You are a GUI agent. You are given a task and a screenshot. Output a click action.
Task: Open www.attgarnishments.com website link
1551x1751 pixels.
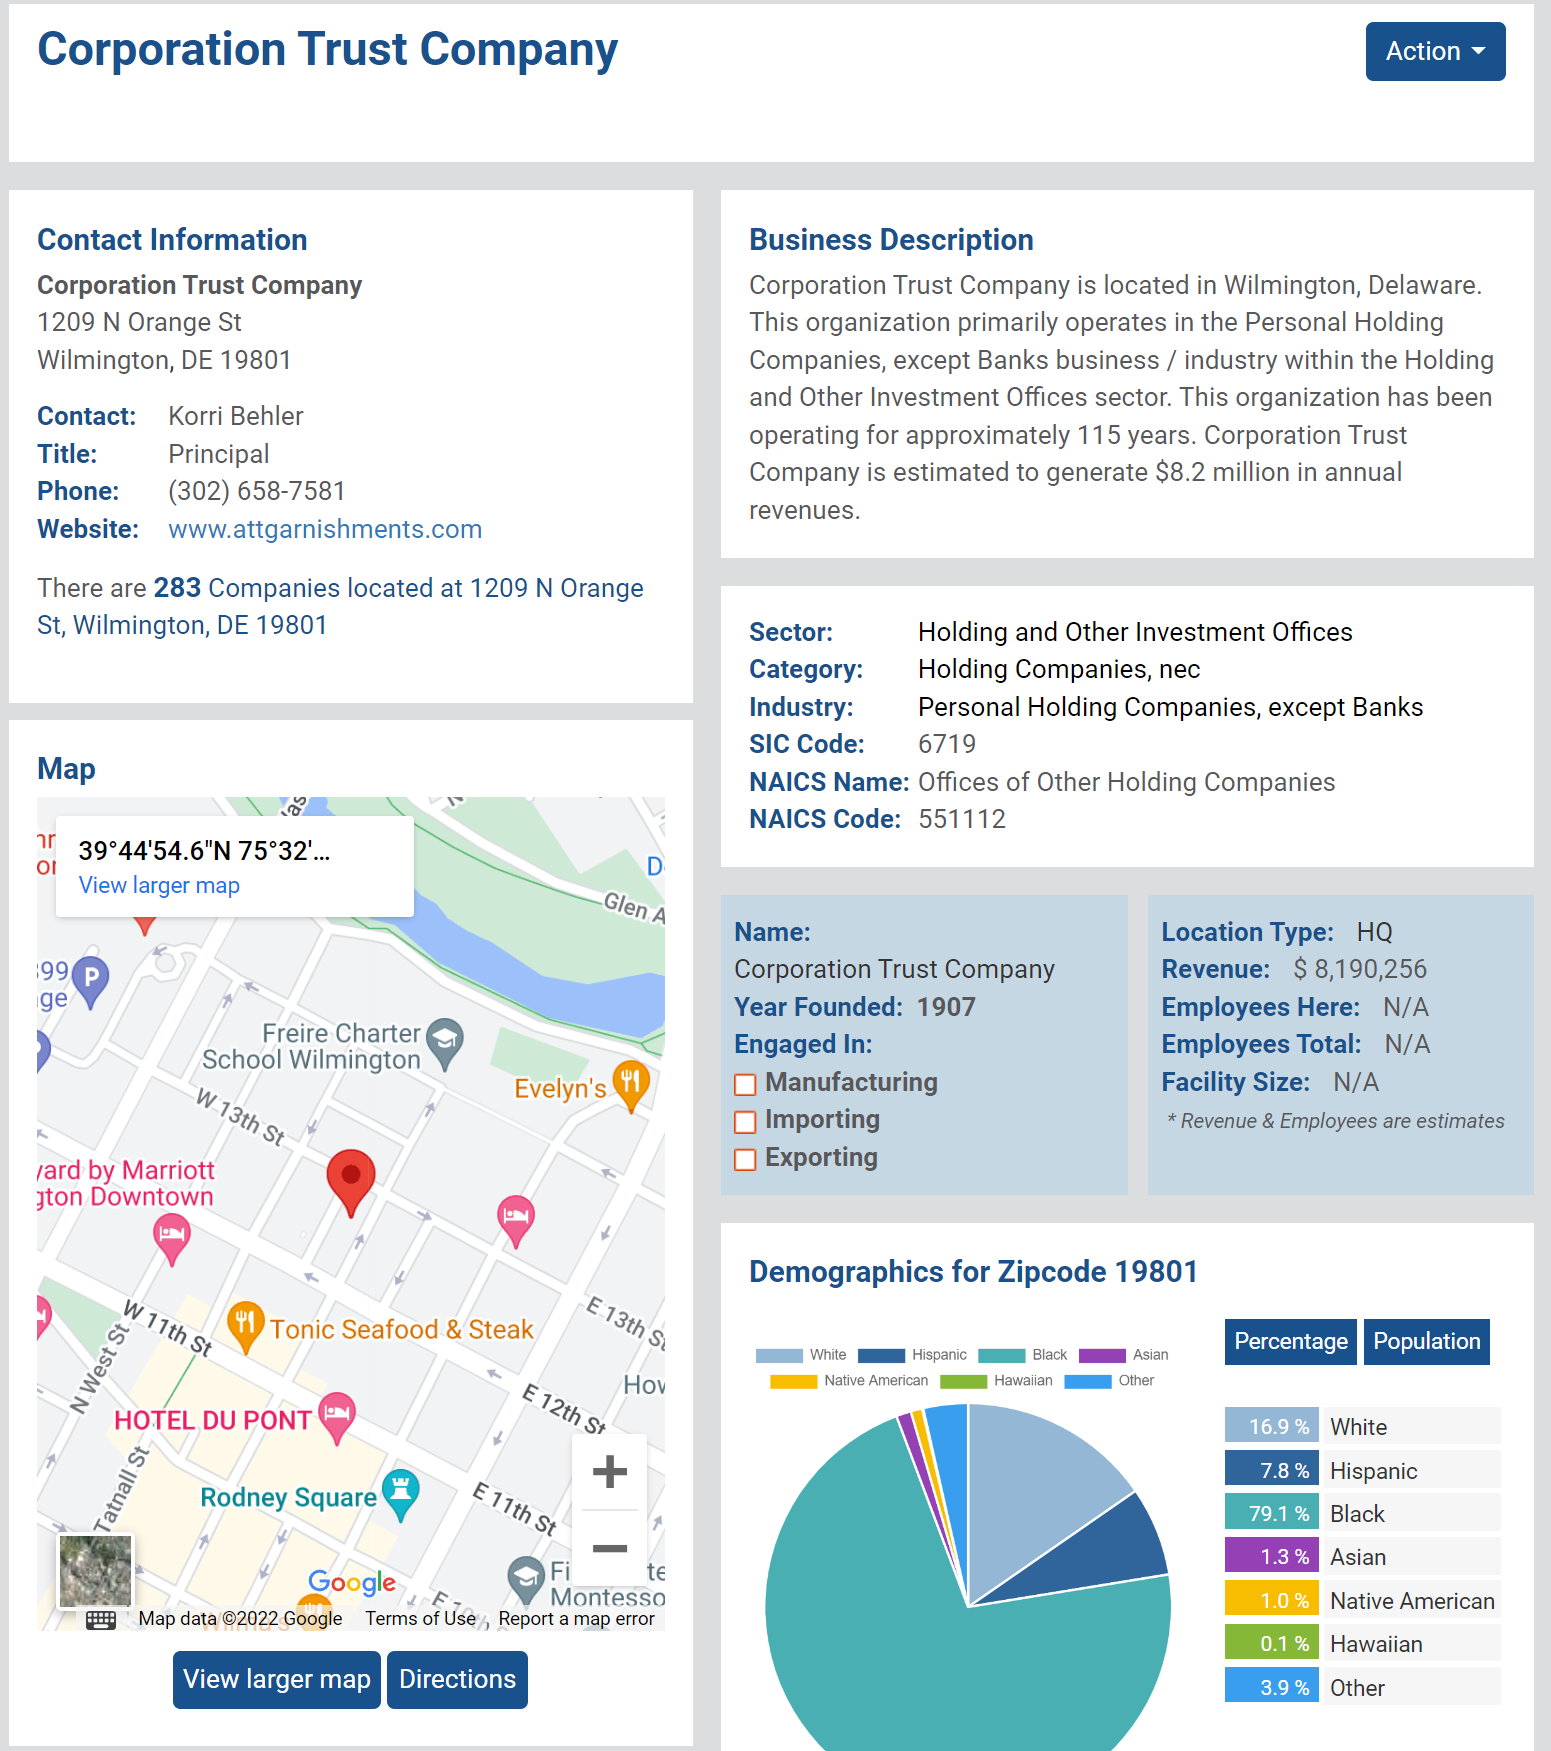[325, 529]
